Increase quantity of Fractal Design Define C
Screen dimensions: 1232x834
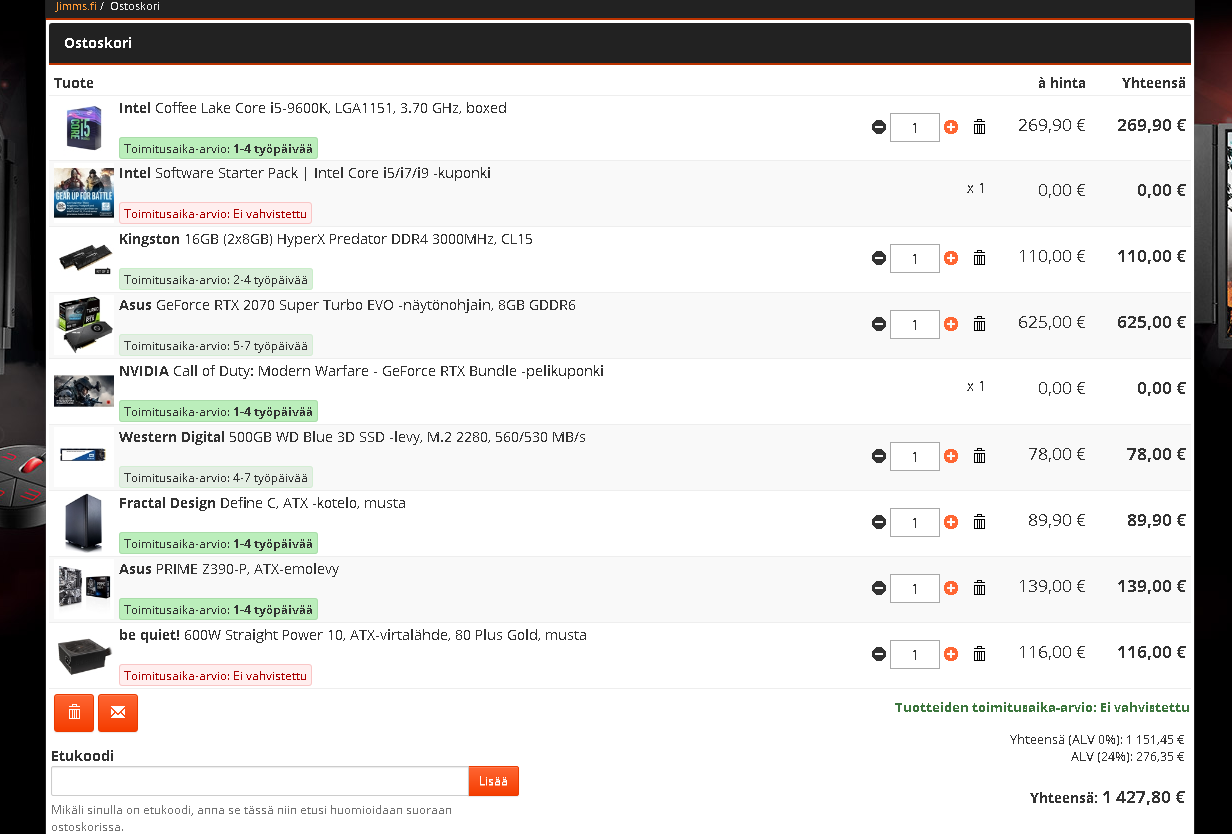coord(951,522)
